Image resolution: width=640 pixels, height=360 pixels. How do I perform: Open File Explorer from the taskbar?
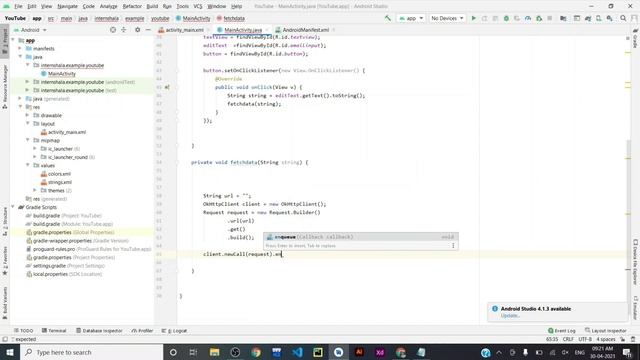pos(215,352)
